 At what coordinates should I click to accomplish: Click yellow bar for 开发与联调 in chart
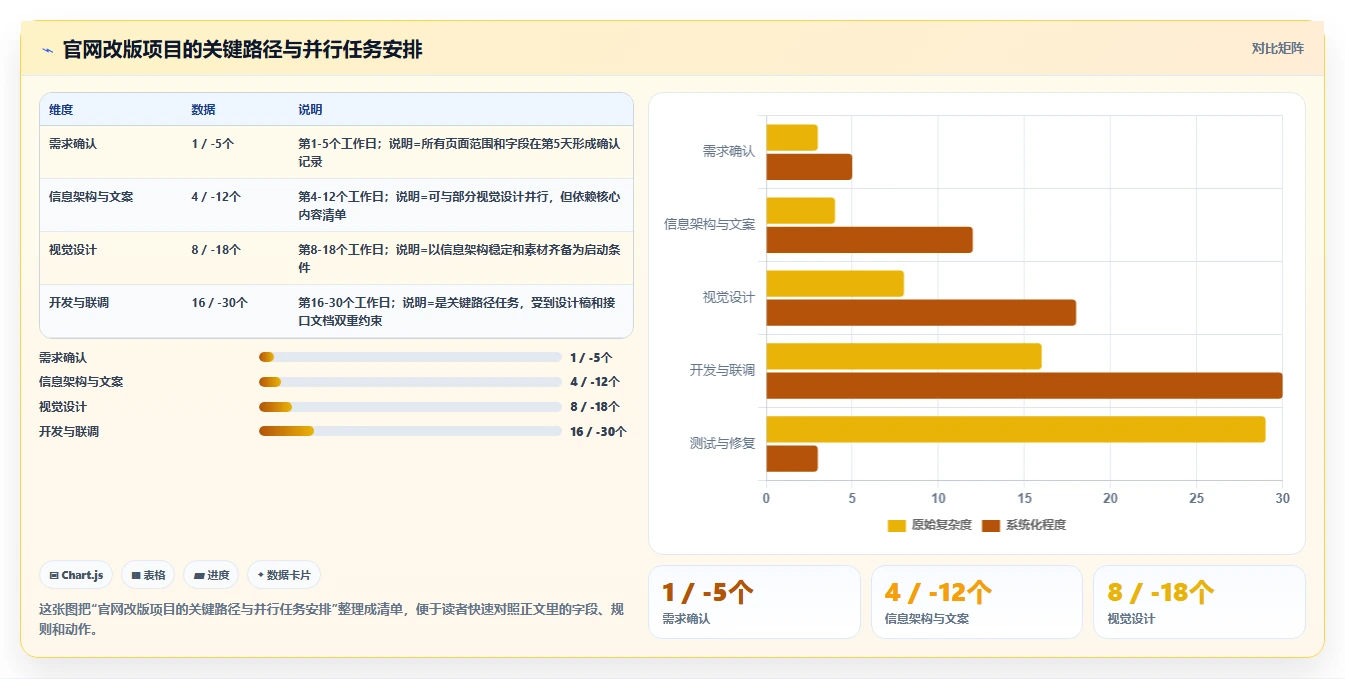(x=904, y=357)
